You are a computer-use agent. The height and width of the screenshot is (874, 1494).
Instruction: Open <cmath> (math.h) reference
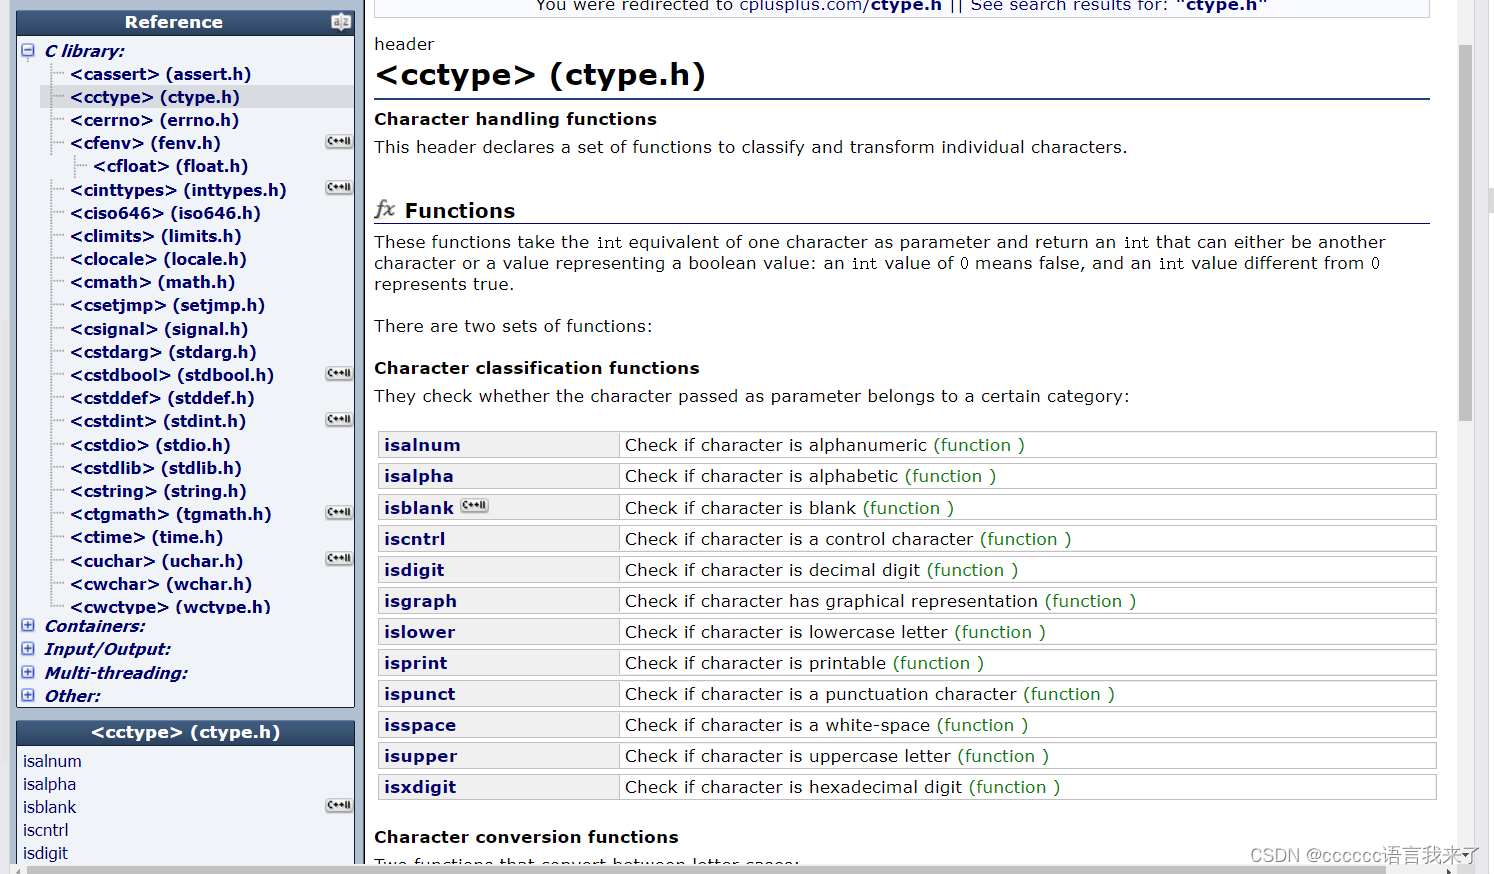153,282
